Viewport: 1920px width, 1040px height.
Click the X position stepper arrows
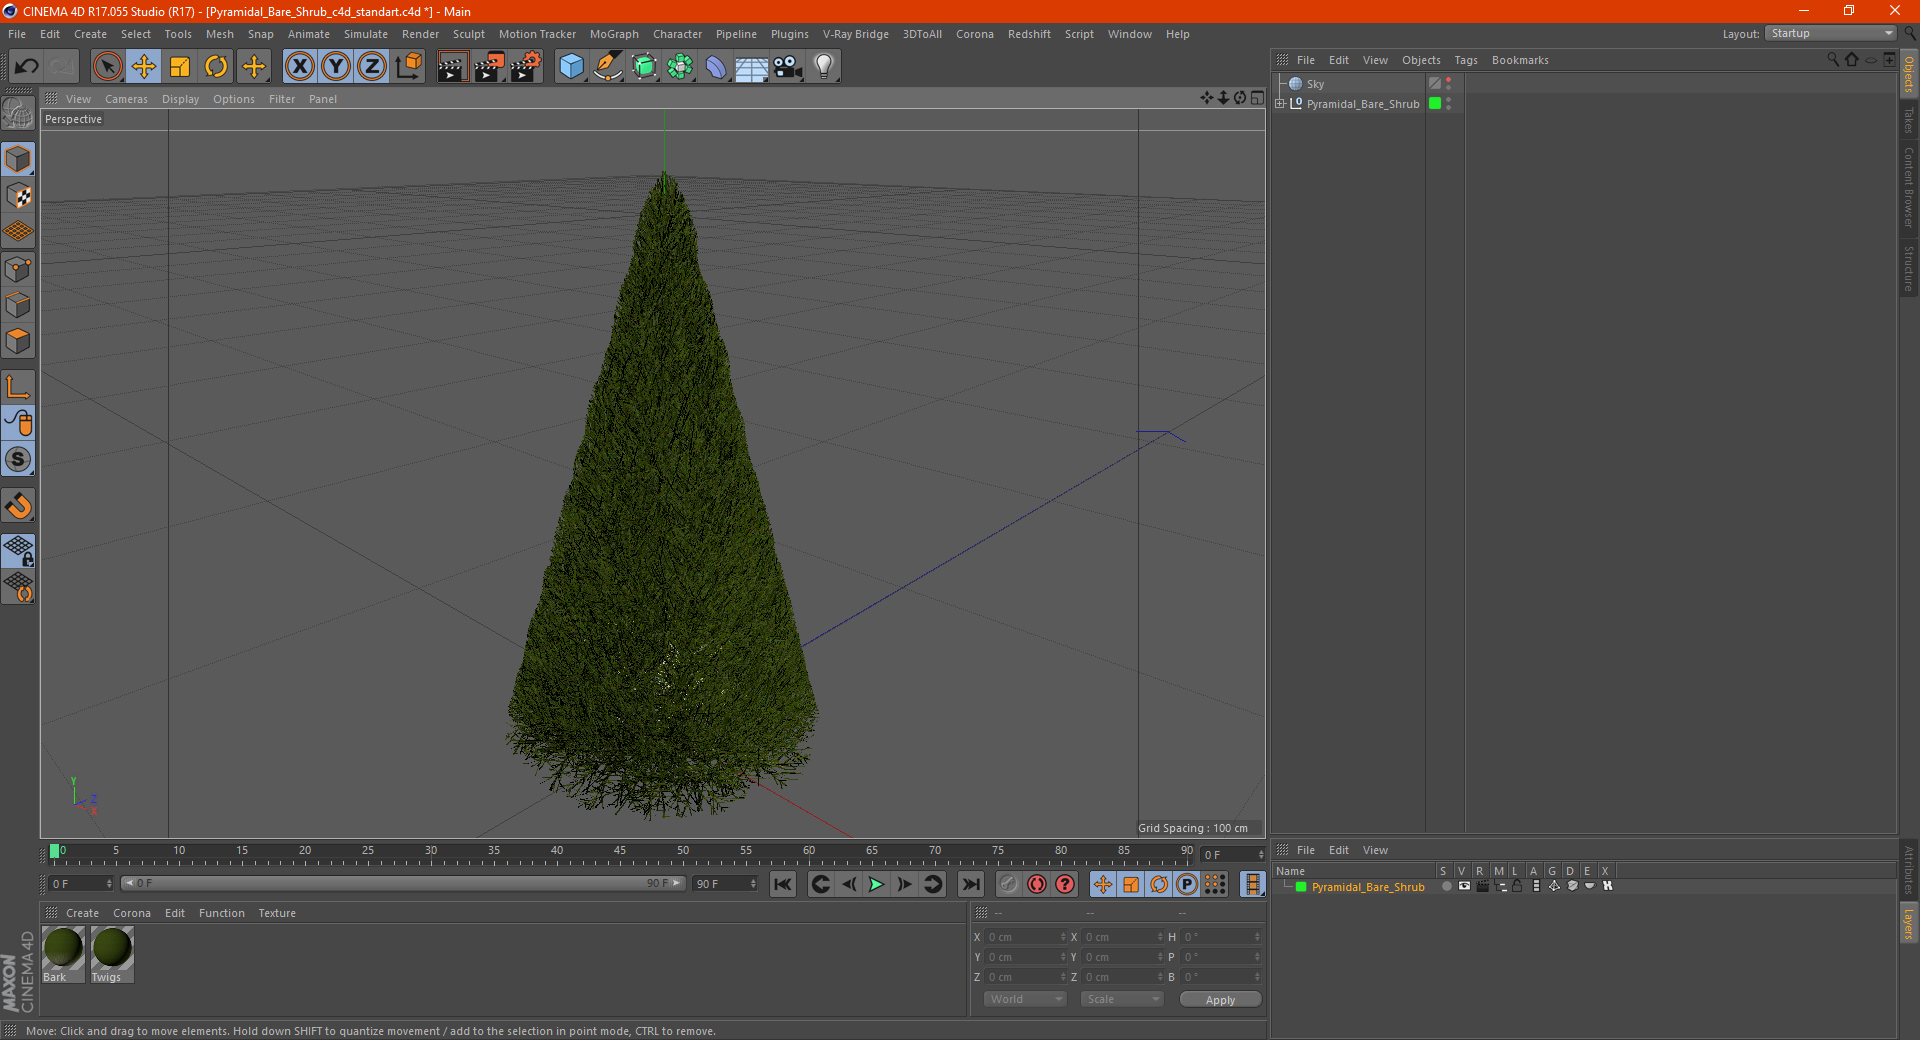[x=1063, y=937]
